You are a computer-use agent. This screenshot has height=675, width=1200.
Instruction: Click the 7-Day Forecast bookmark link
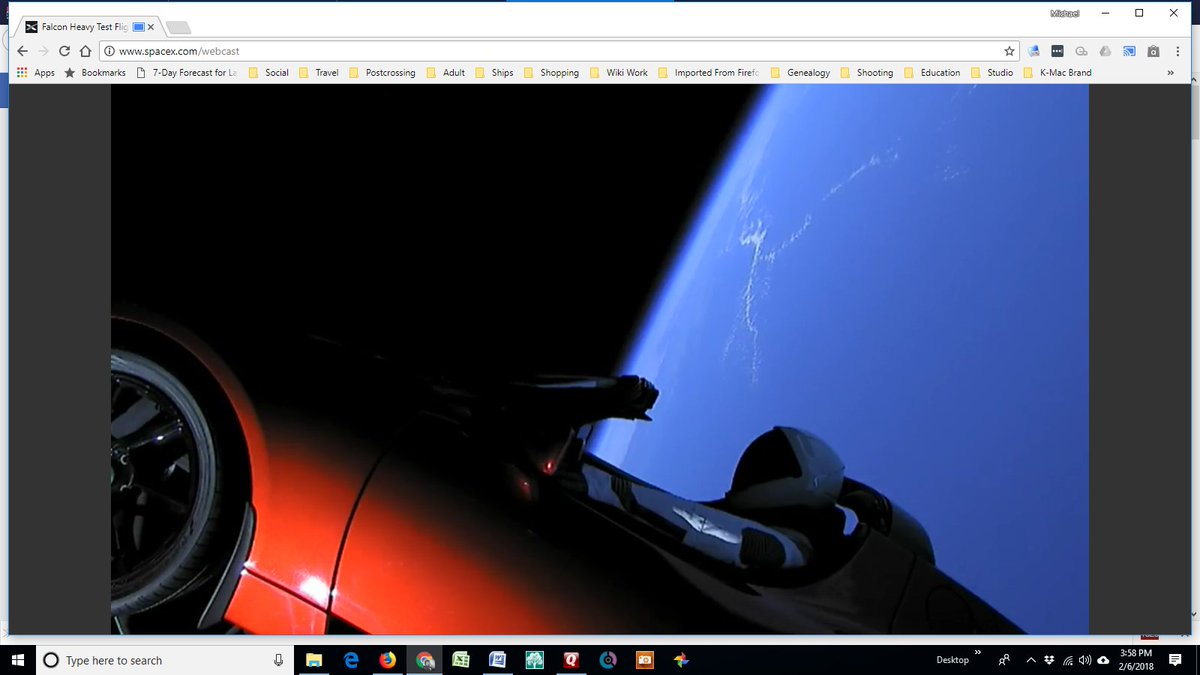coord(193,72)
